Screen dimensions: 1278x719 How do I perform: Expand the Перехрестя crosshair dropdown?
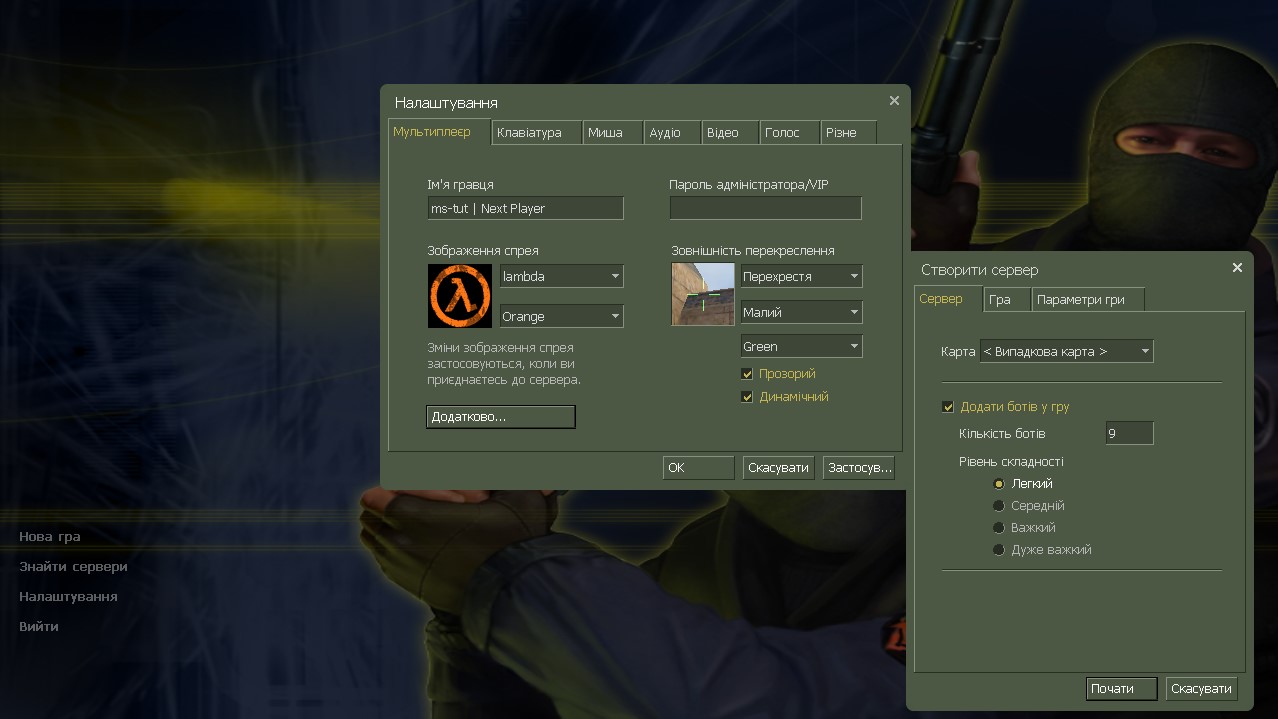[800, 276]
